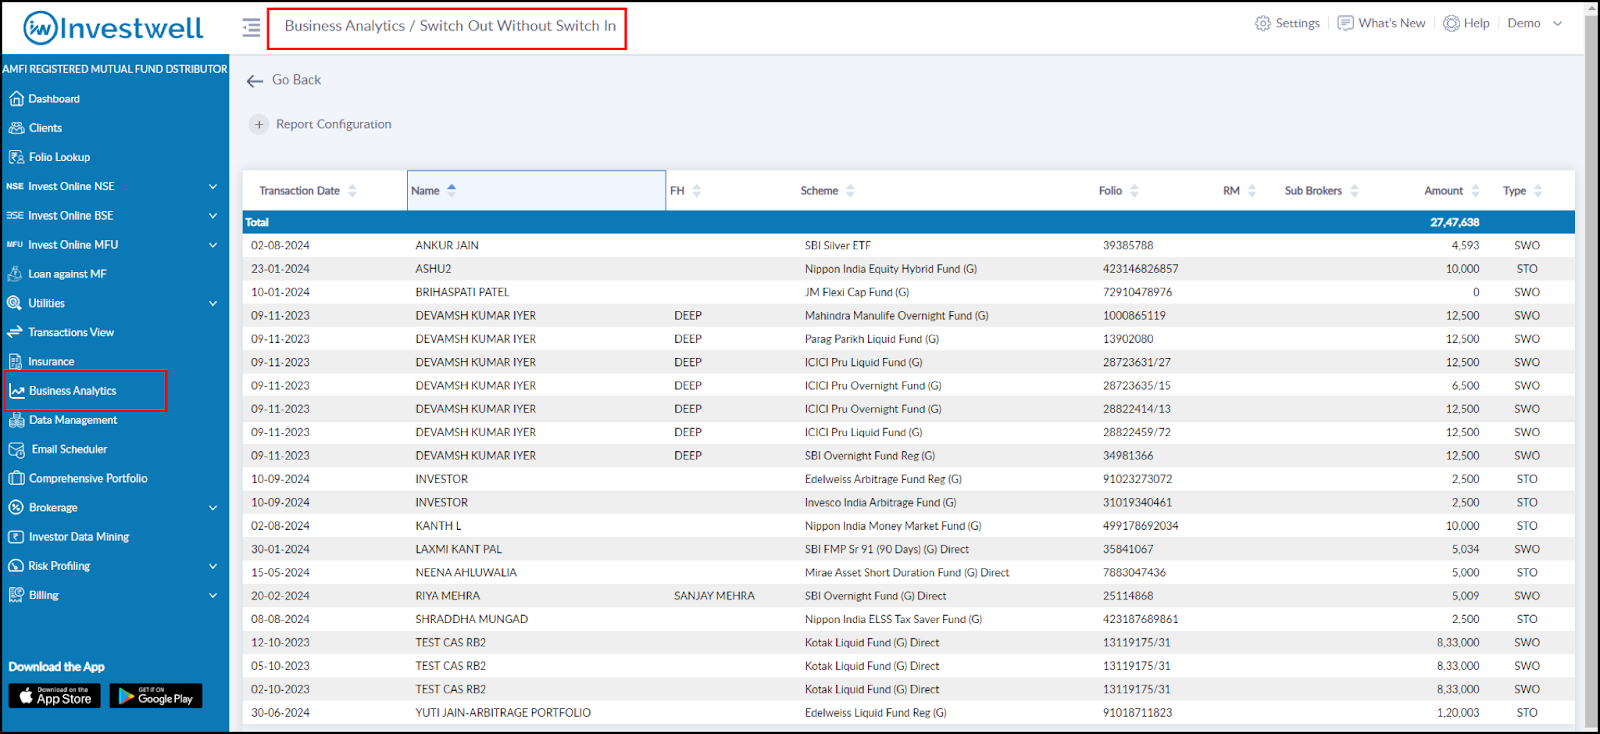The image size is (1600, 734).
Task: Click the What's New chat icon
Action: [x=1346, y=23]
